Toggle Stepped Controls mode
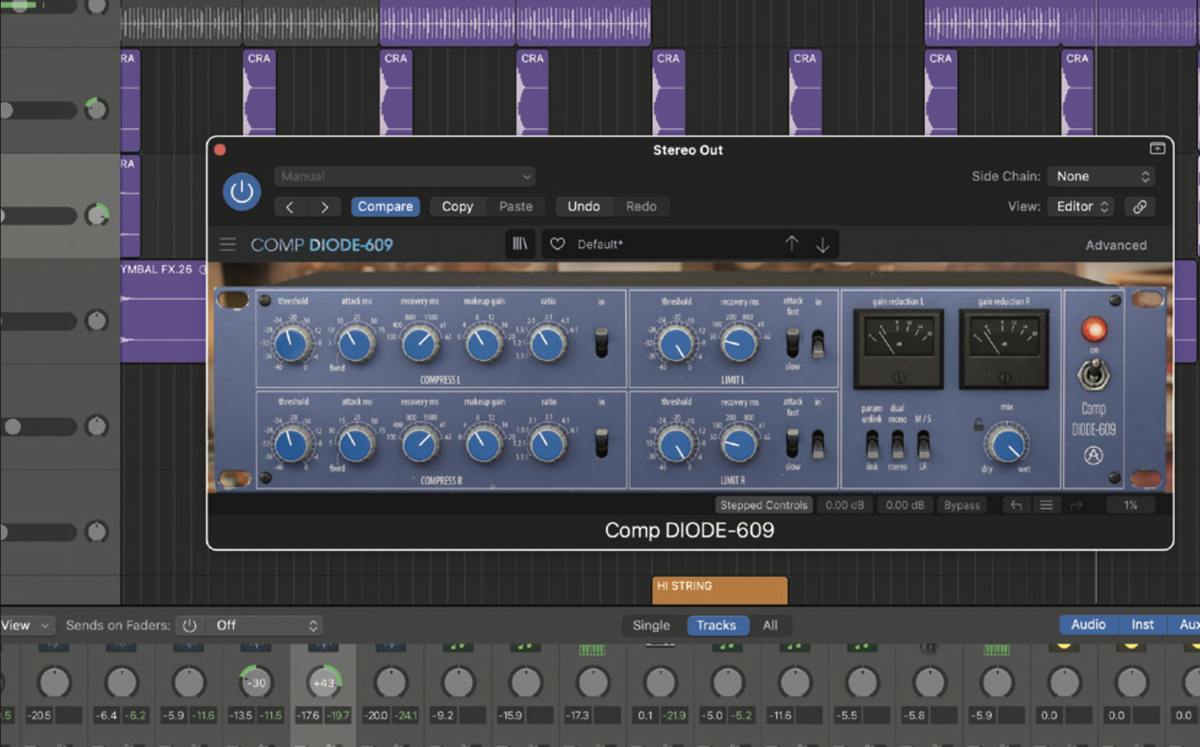This screenshot has width=1200, height=747. [763, 505]
